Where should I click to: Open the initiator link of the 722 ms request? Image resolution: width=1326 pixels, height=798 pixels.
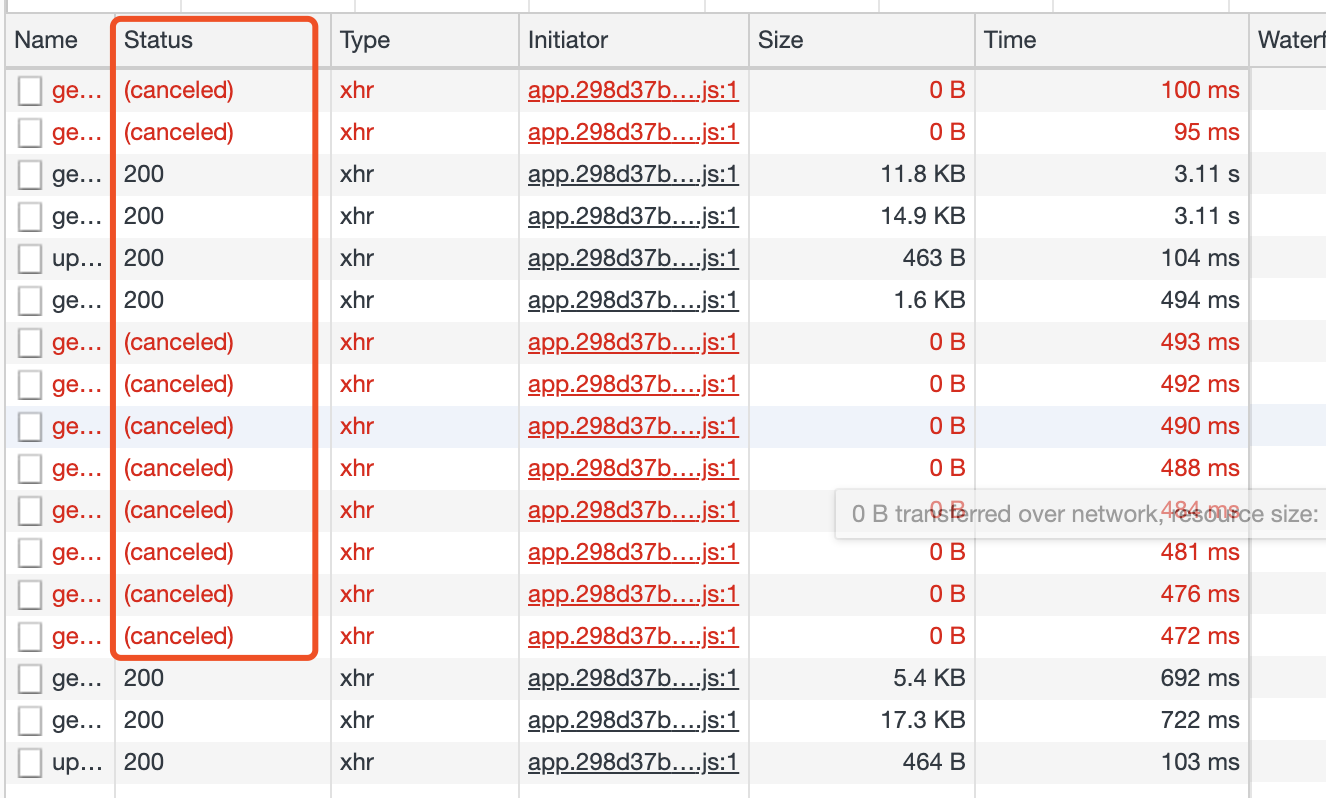click(x=633, y=721)
